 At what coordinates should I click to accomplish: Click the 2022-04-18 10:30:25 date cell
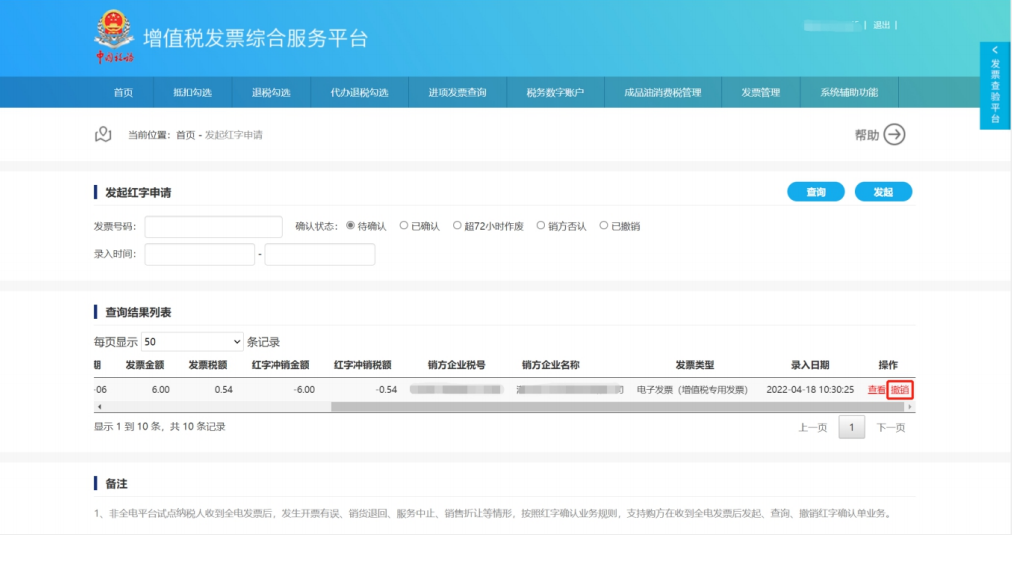[x=810, y=389]
